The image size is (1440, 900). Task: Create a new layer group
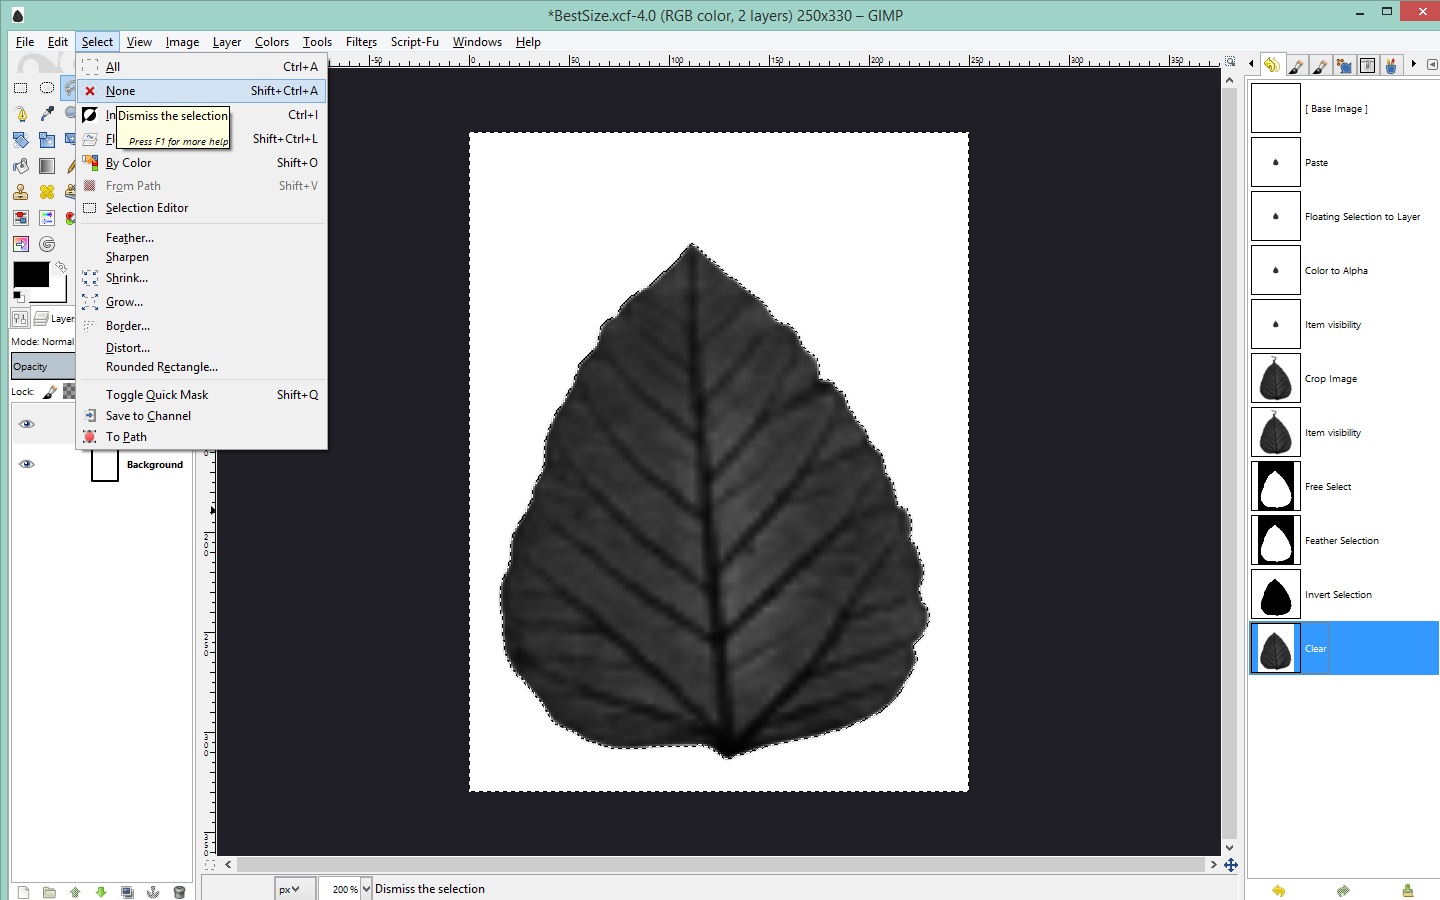tap(48, 892)
